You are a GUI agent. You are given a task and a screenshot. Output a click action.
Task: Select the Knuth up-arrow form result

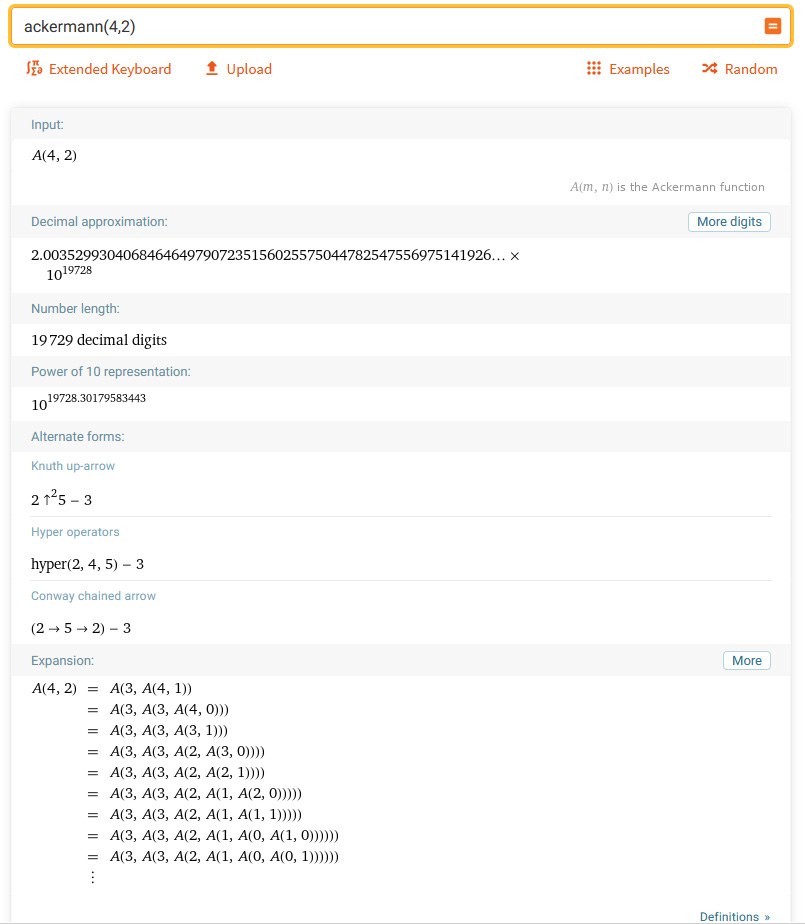(x=62, y=499)
